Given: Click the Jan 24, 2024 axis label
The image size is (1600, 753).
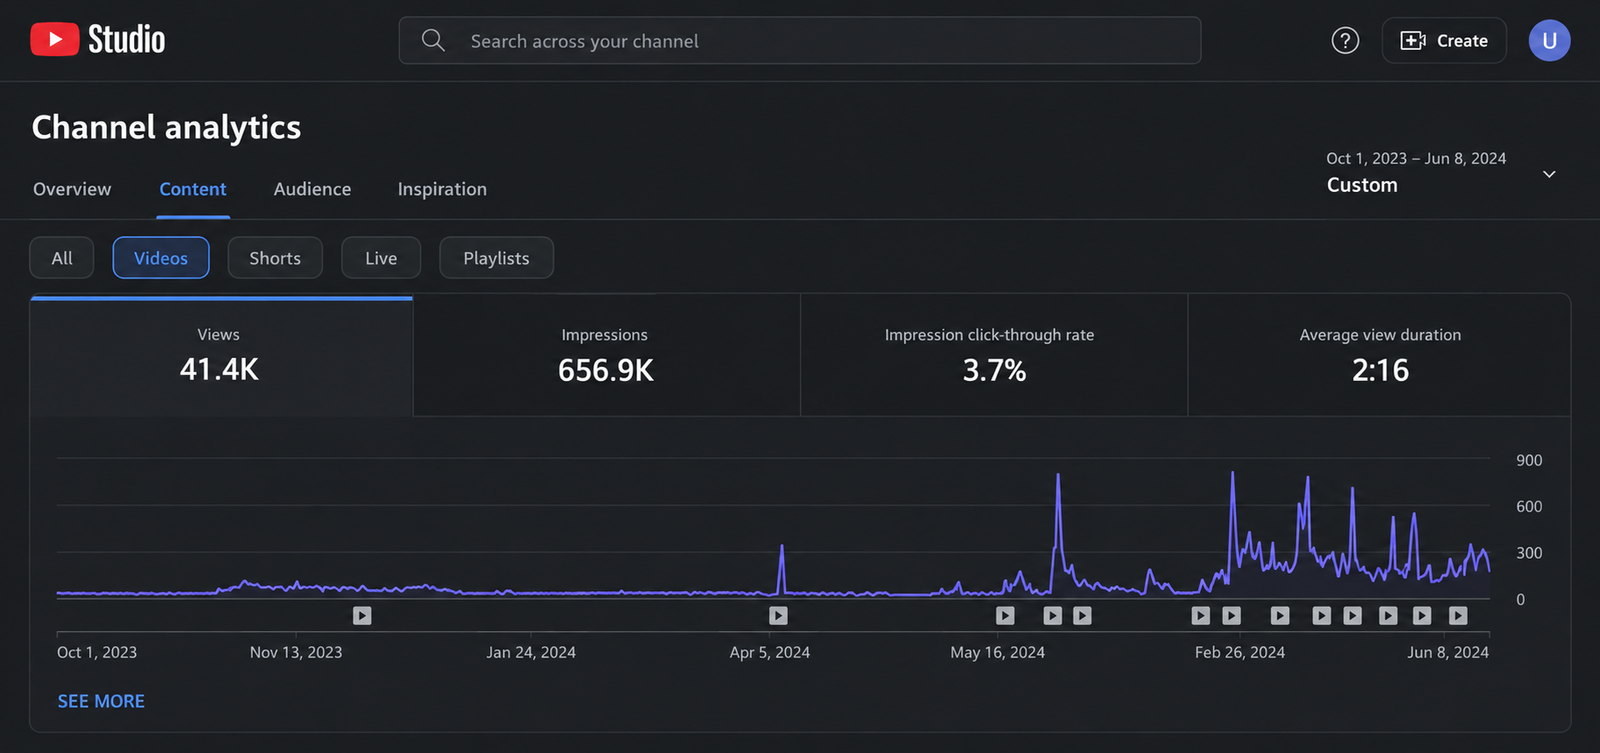Looking at the screenshot, I should [531, 652].
